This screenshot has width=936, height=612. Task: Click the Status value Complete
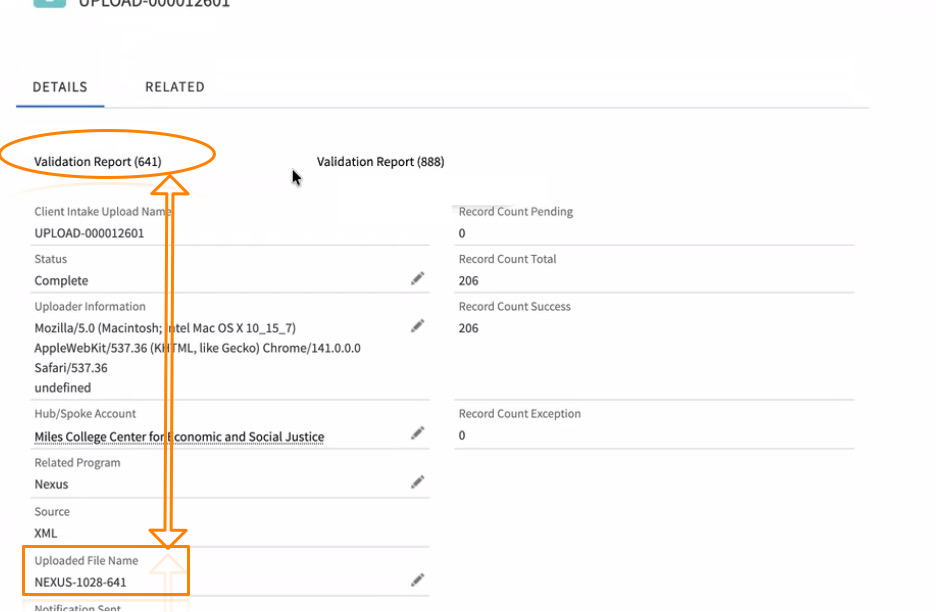[x=62, y=281]
